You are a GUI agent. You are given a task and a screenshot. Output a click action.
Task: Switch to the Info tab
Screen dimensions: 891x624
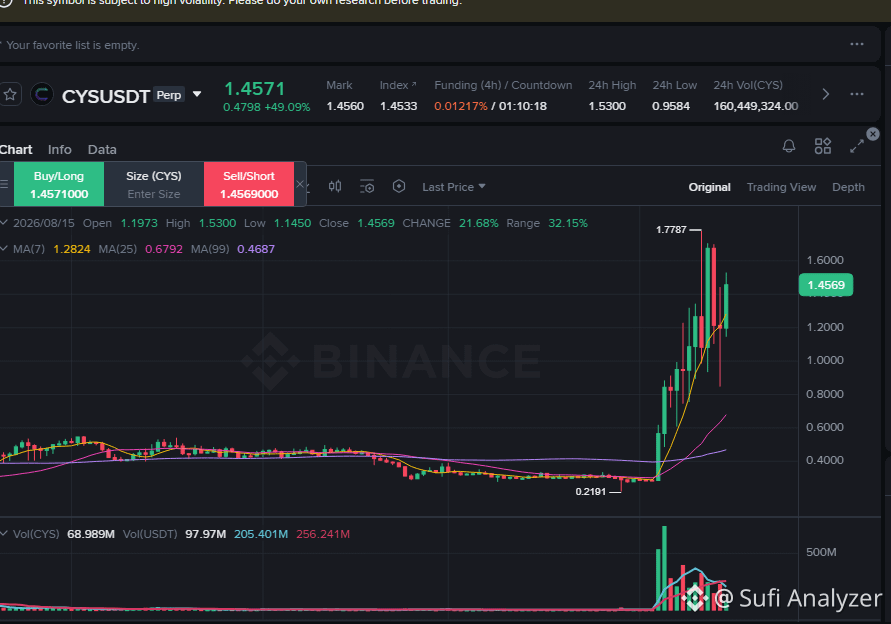point(60,149)
